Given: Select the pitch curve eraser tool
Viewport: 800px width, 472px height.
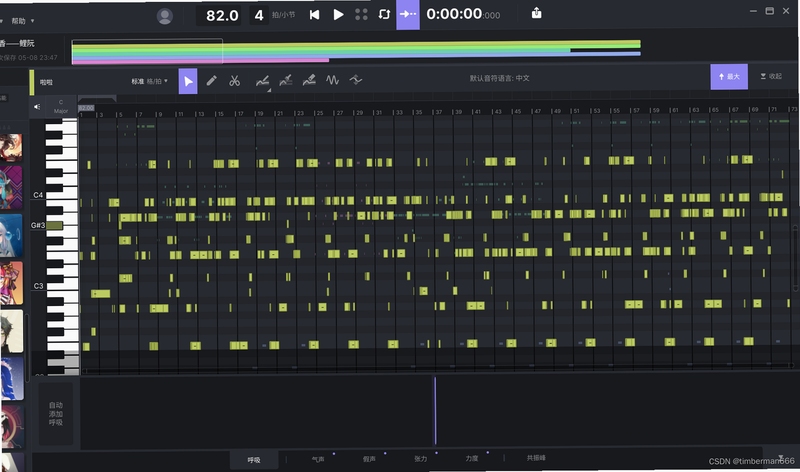Looking at the screenshot, I should pos(309,80).
